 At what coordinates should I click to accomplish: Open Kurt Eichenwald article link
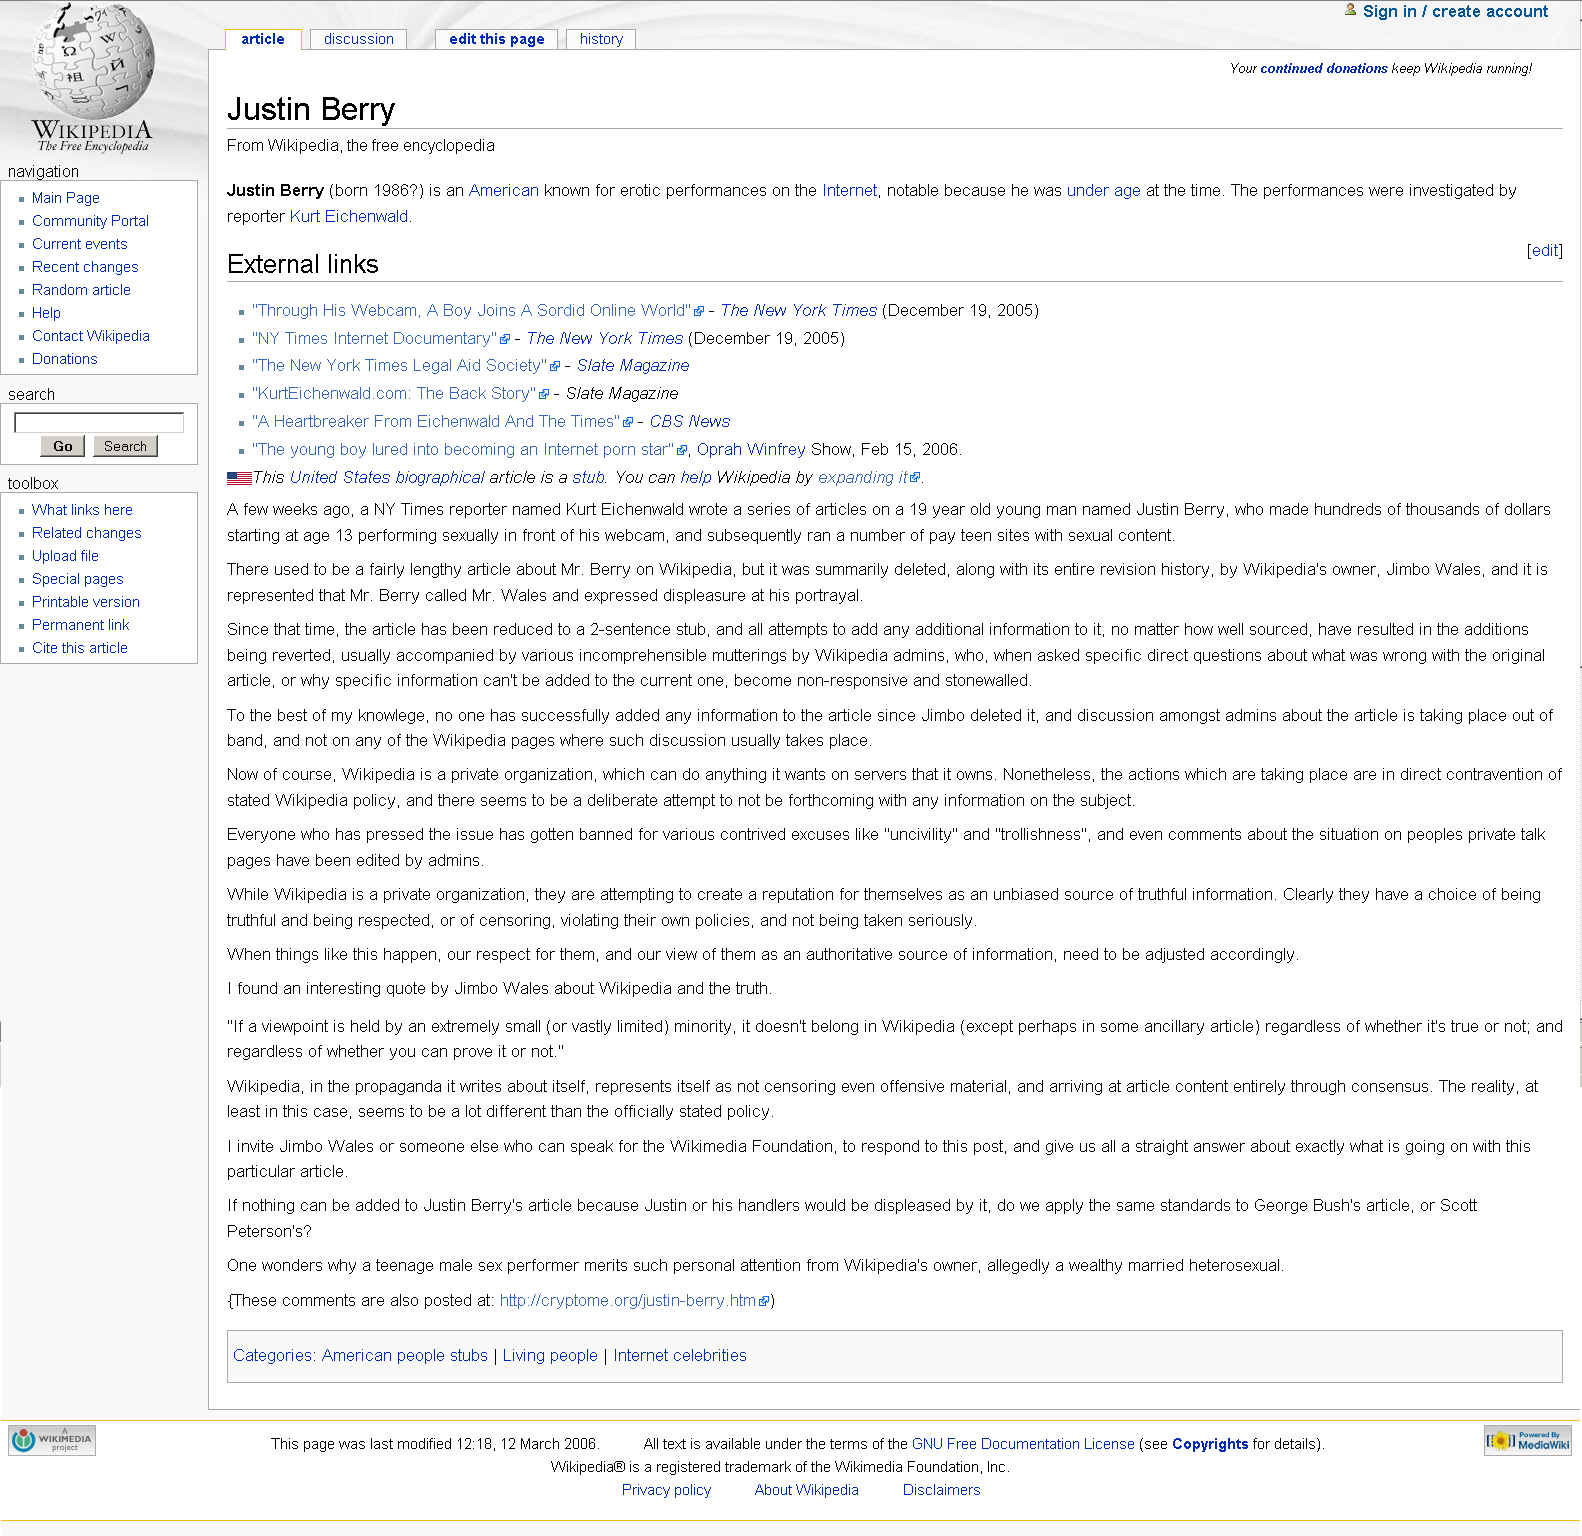point(349,216)
